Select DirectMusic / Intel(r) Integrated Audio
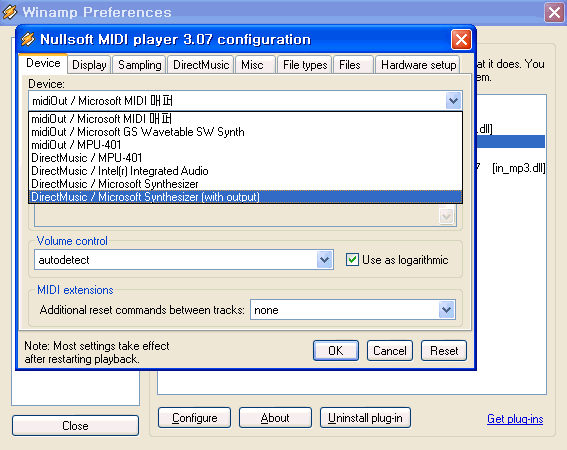Viewport: 567px width, 450px height. (x=245, y=171)
